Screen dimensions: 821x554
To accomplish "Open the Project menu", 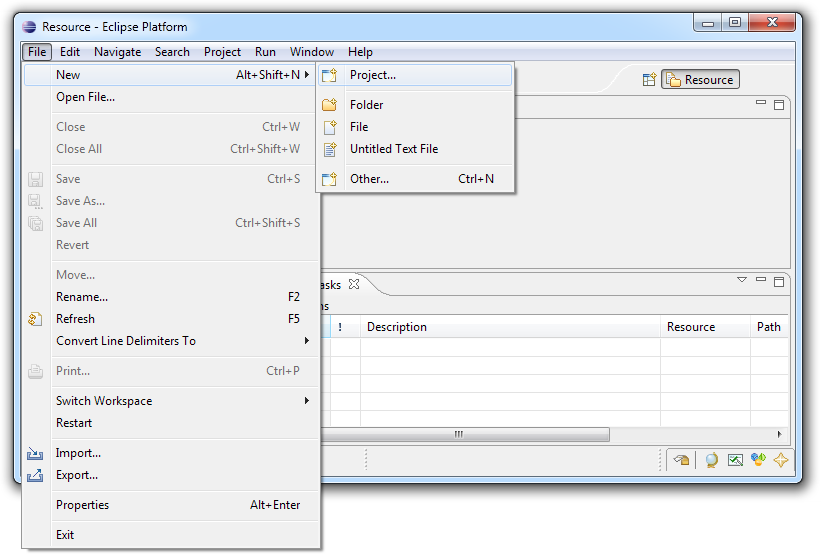I will [x=223, y=52].
